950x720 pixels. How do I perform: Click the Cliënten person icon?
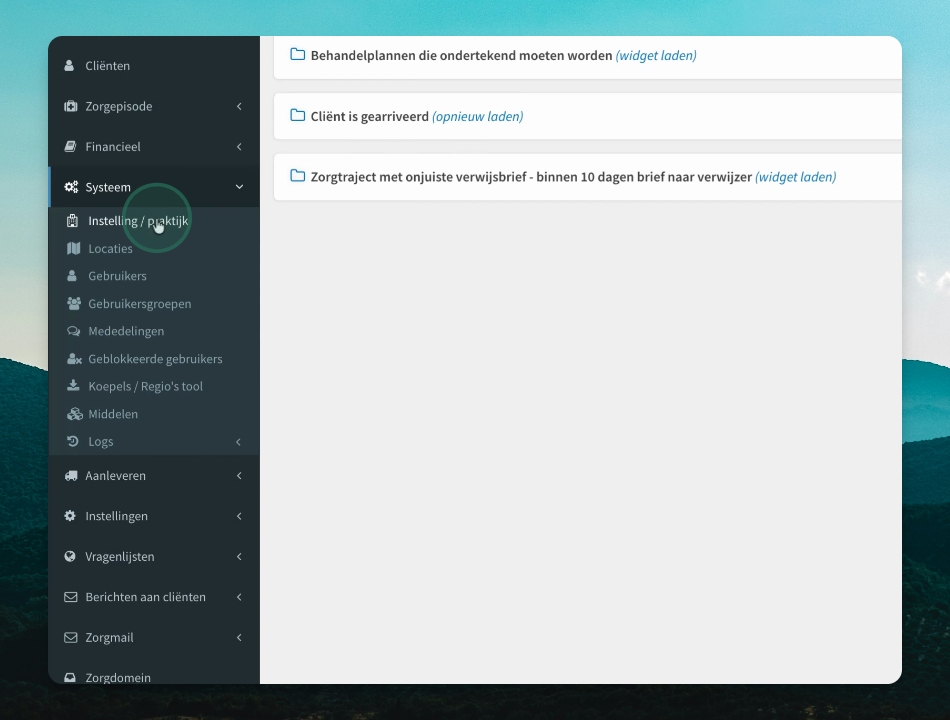pyautogui.click(x=70, y=65)
